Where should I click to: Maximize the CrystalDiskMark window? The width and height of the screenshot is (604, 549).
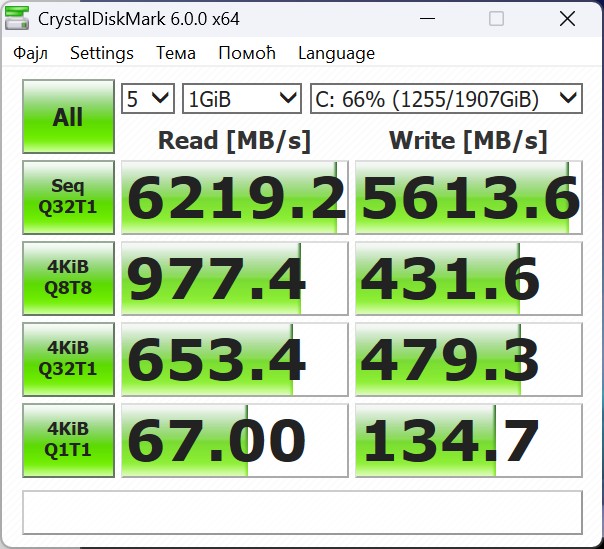pyautogui.click(x=496, y=18)
